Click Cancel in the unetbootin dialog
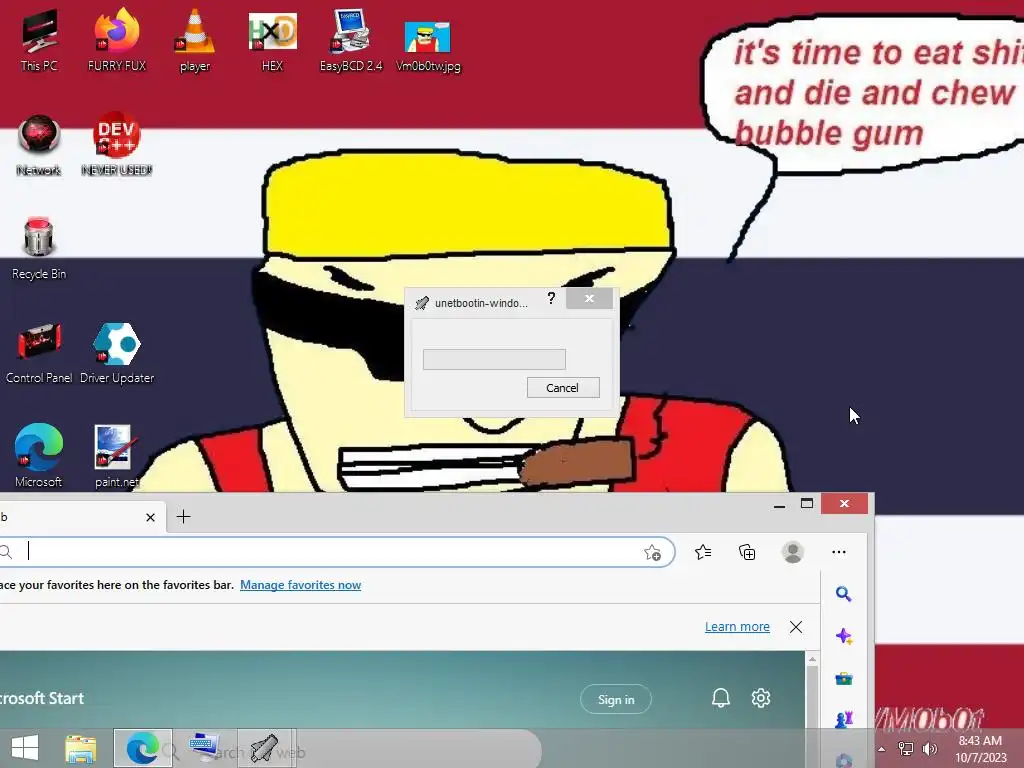This screenshot has width=1024, height=768. pyautogui.click(x=563, y=387)
